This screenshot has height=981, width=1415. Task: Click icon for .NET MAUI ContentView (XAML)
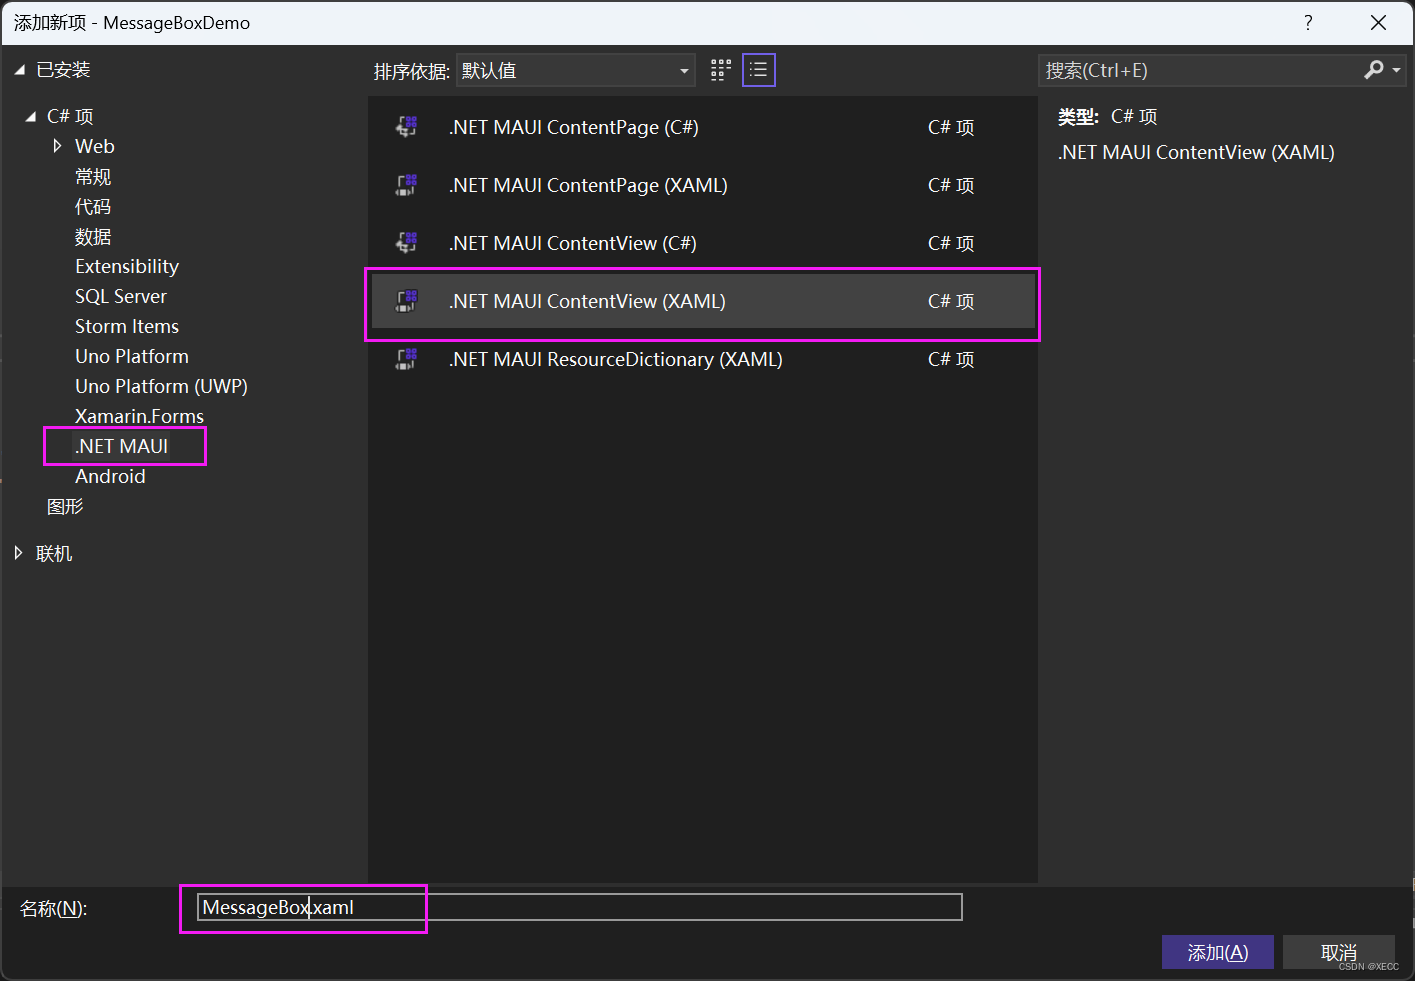(407, 301)
